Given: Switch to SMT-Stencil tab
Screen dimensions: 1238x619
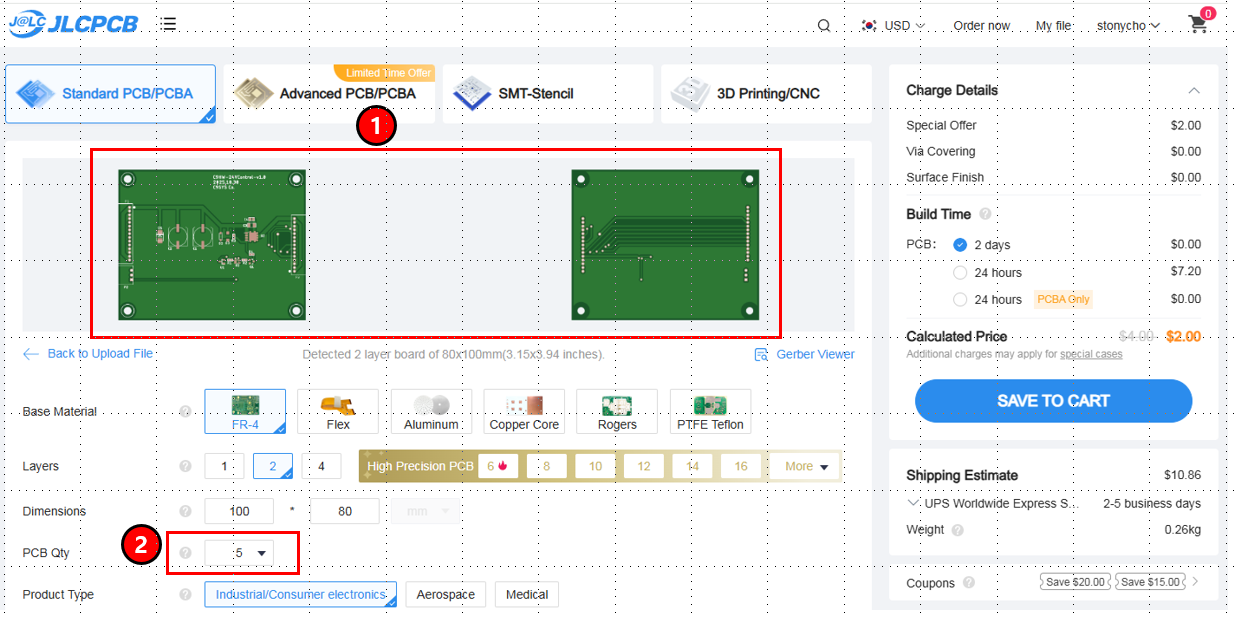Looking at the screenshot, I should click(x=548, y=94).
